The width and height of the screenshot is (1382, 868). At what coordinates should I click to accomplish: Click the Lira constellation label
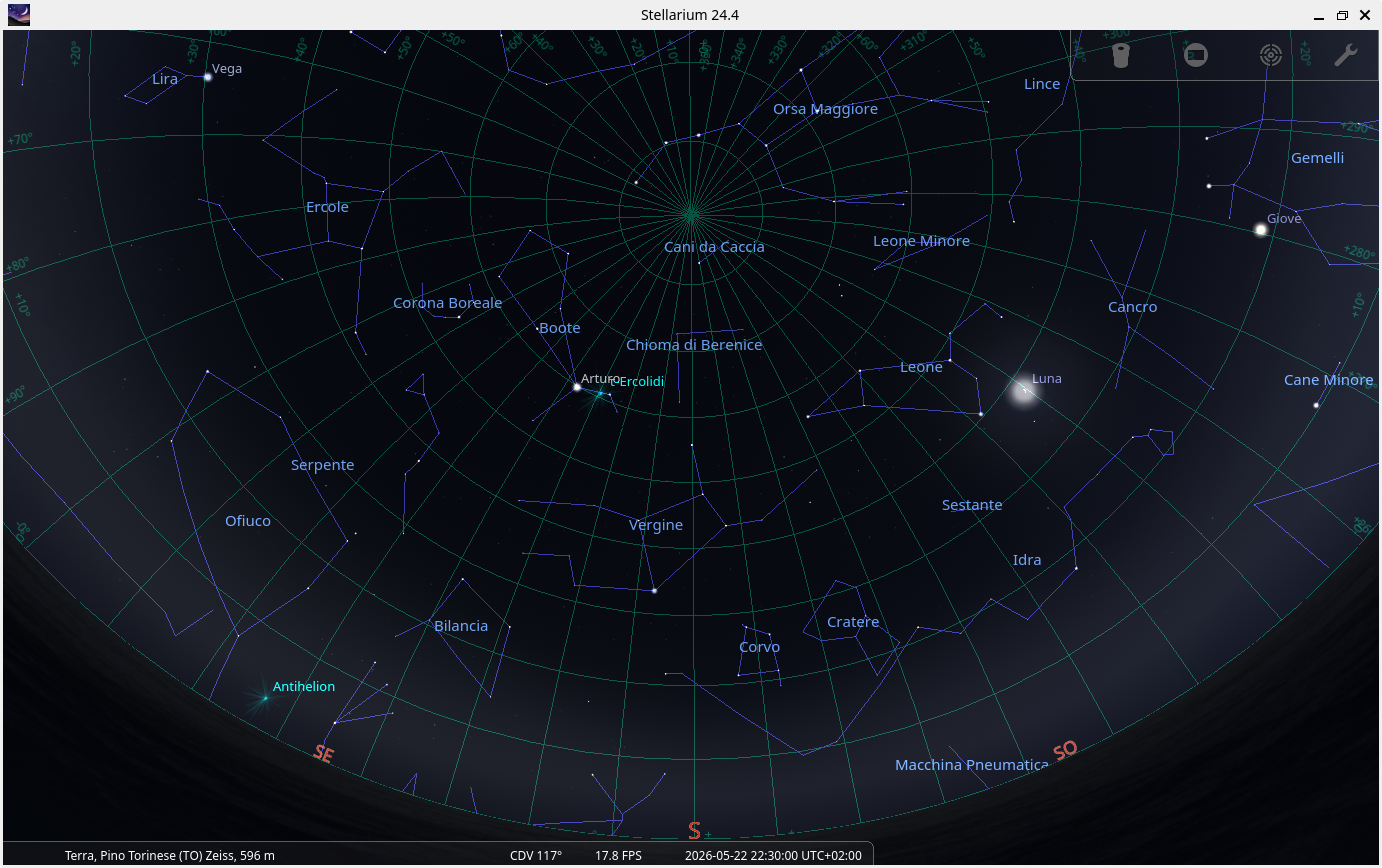165,79
